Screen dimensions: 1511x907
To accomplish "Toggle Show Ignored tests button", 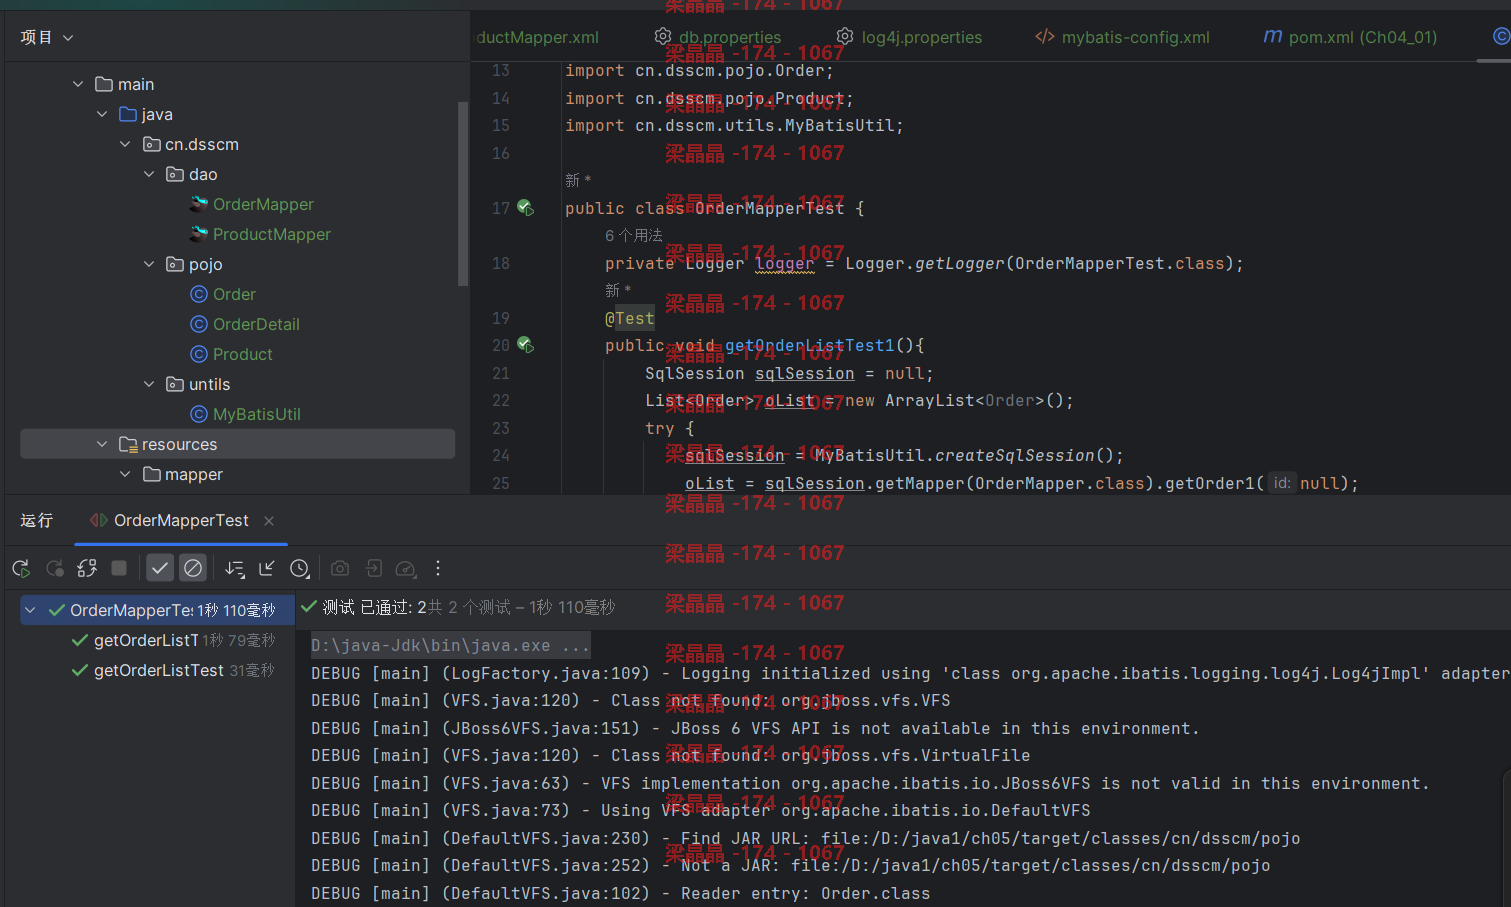I will tap(193, 568).
